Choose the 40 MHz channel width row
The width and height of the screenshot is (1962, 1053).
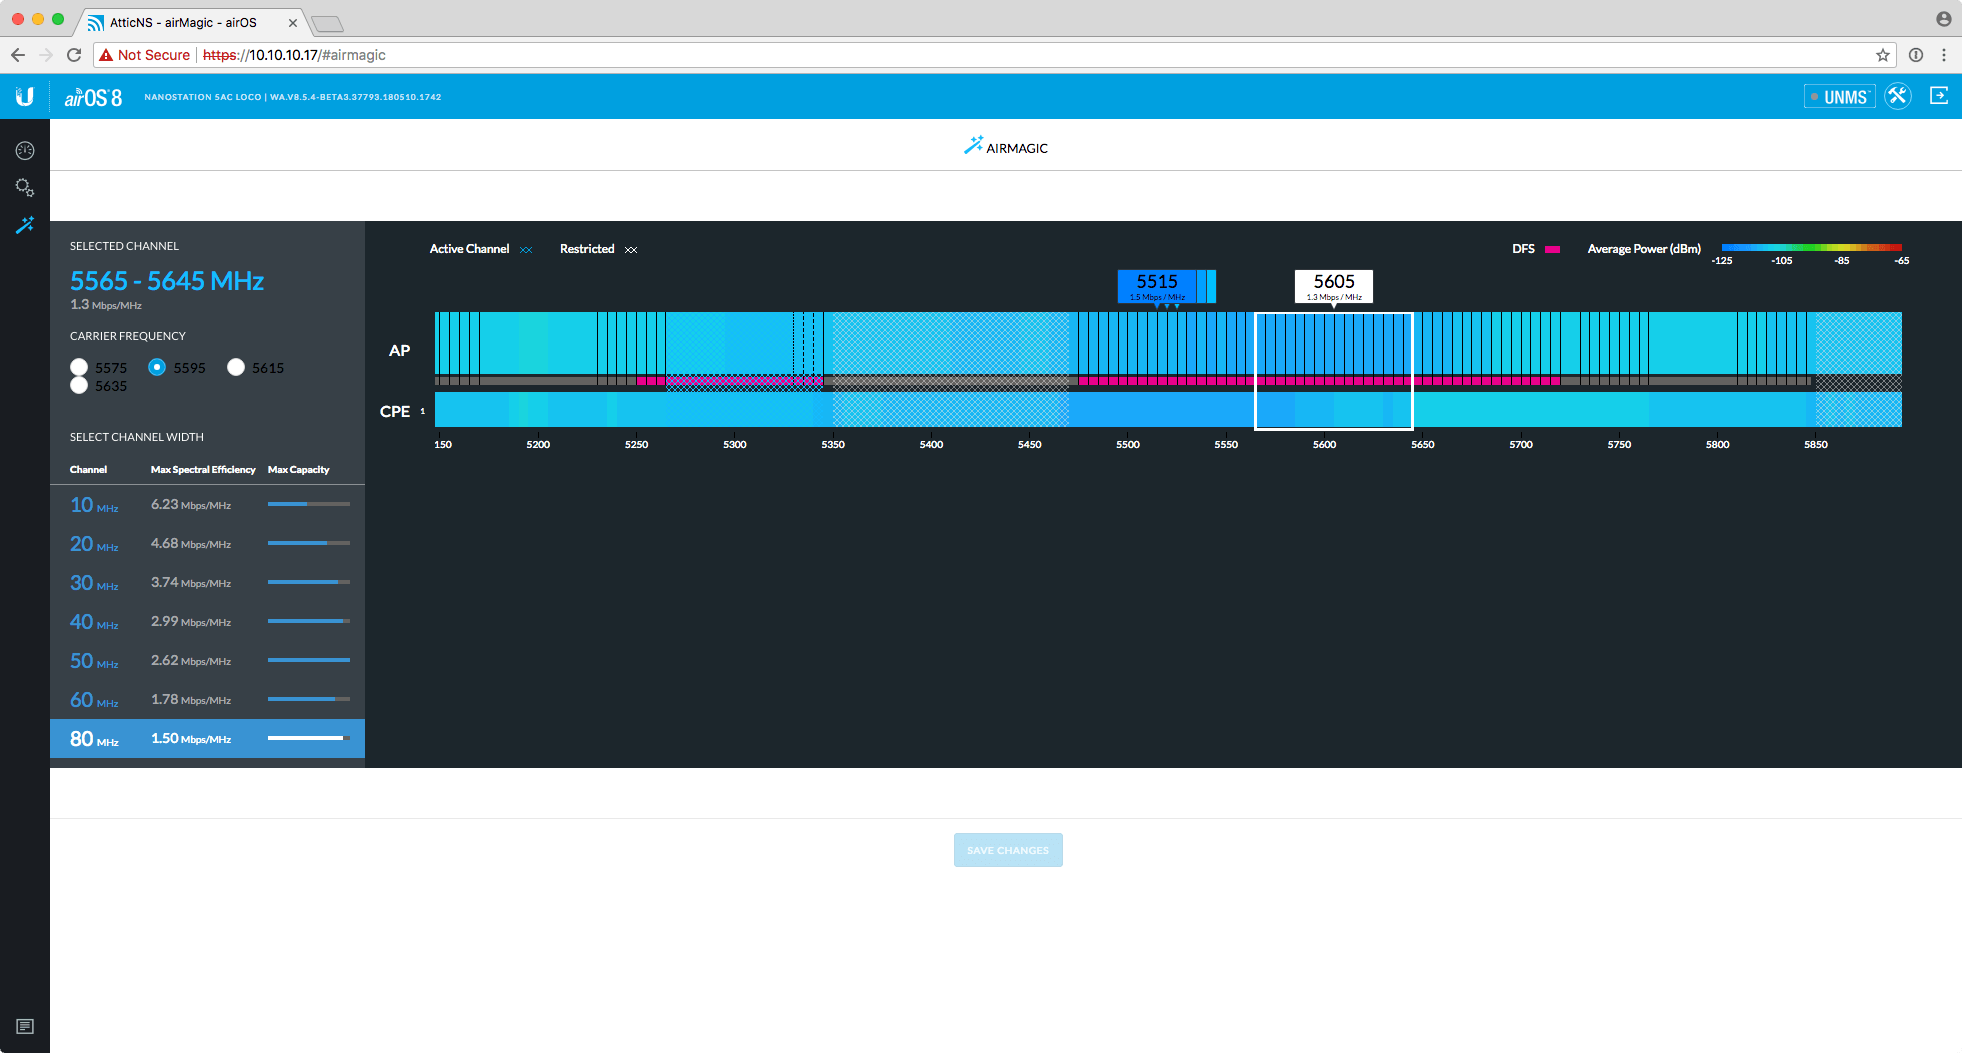(x=207, y=622)
